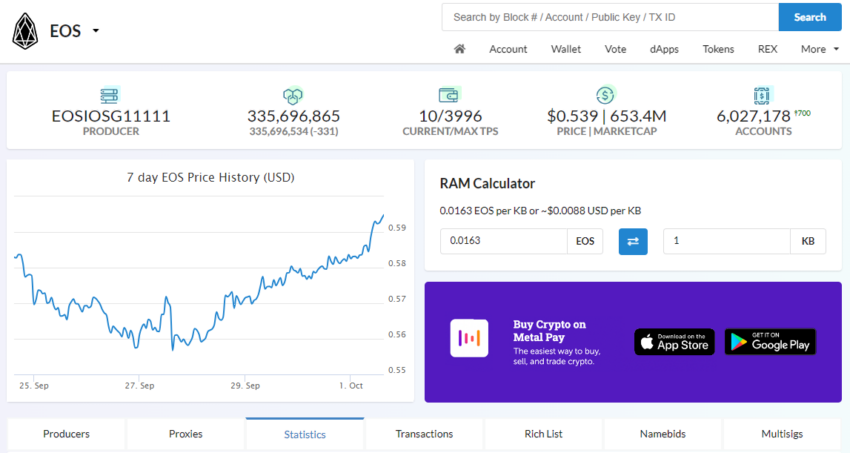This screenshot has width=850, height=453.
Task: Click the accounts icon above 6,027,178
Action: click(762, 95)
